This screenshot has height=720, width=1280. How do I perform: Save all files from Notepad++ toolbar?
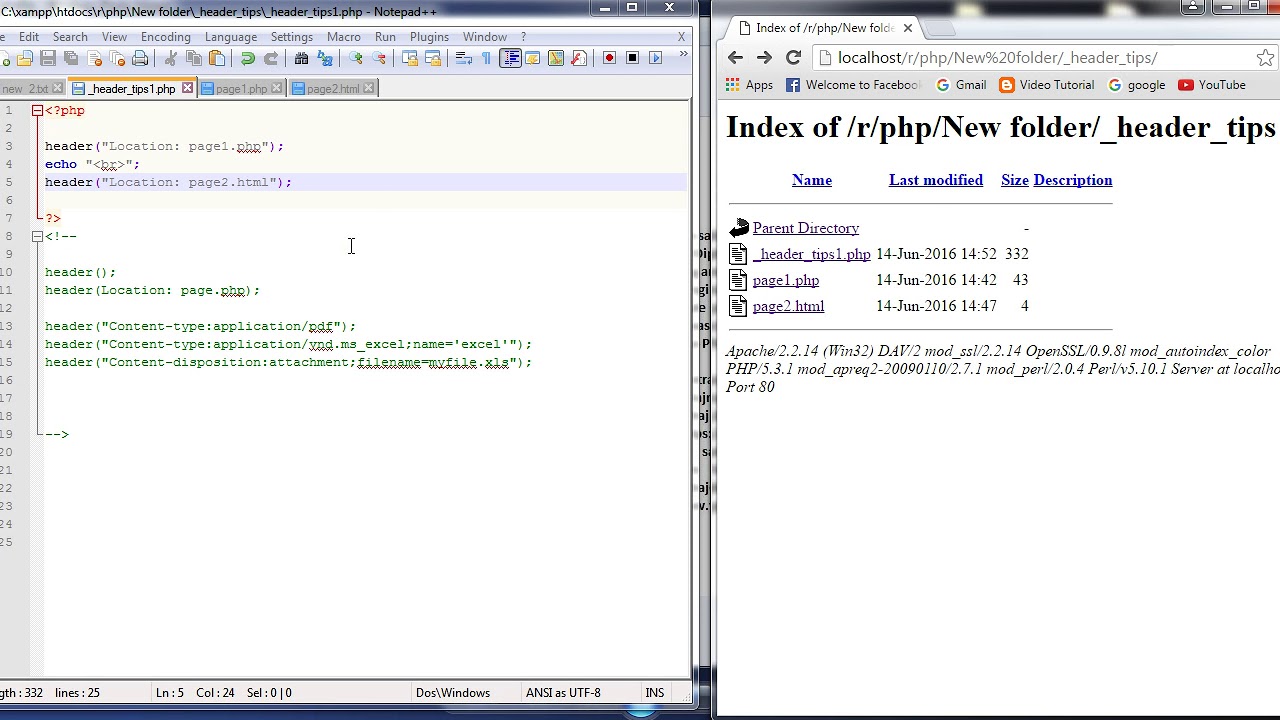pos(70,58)
